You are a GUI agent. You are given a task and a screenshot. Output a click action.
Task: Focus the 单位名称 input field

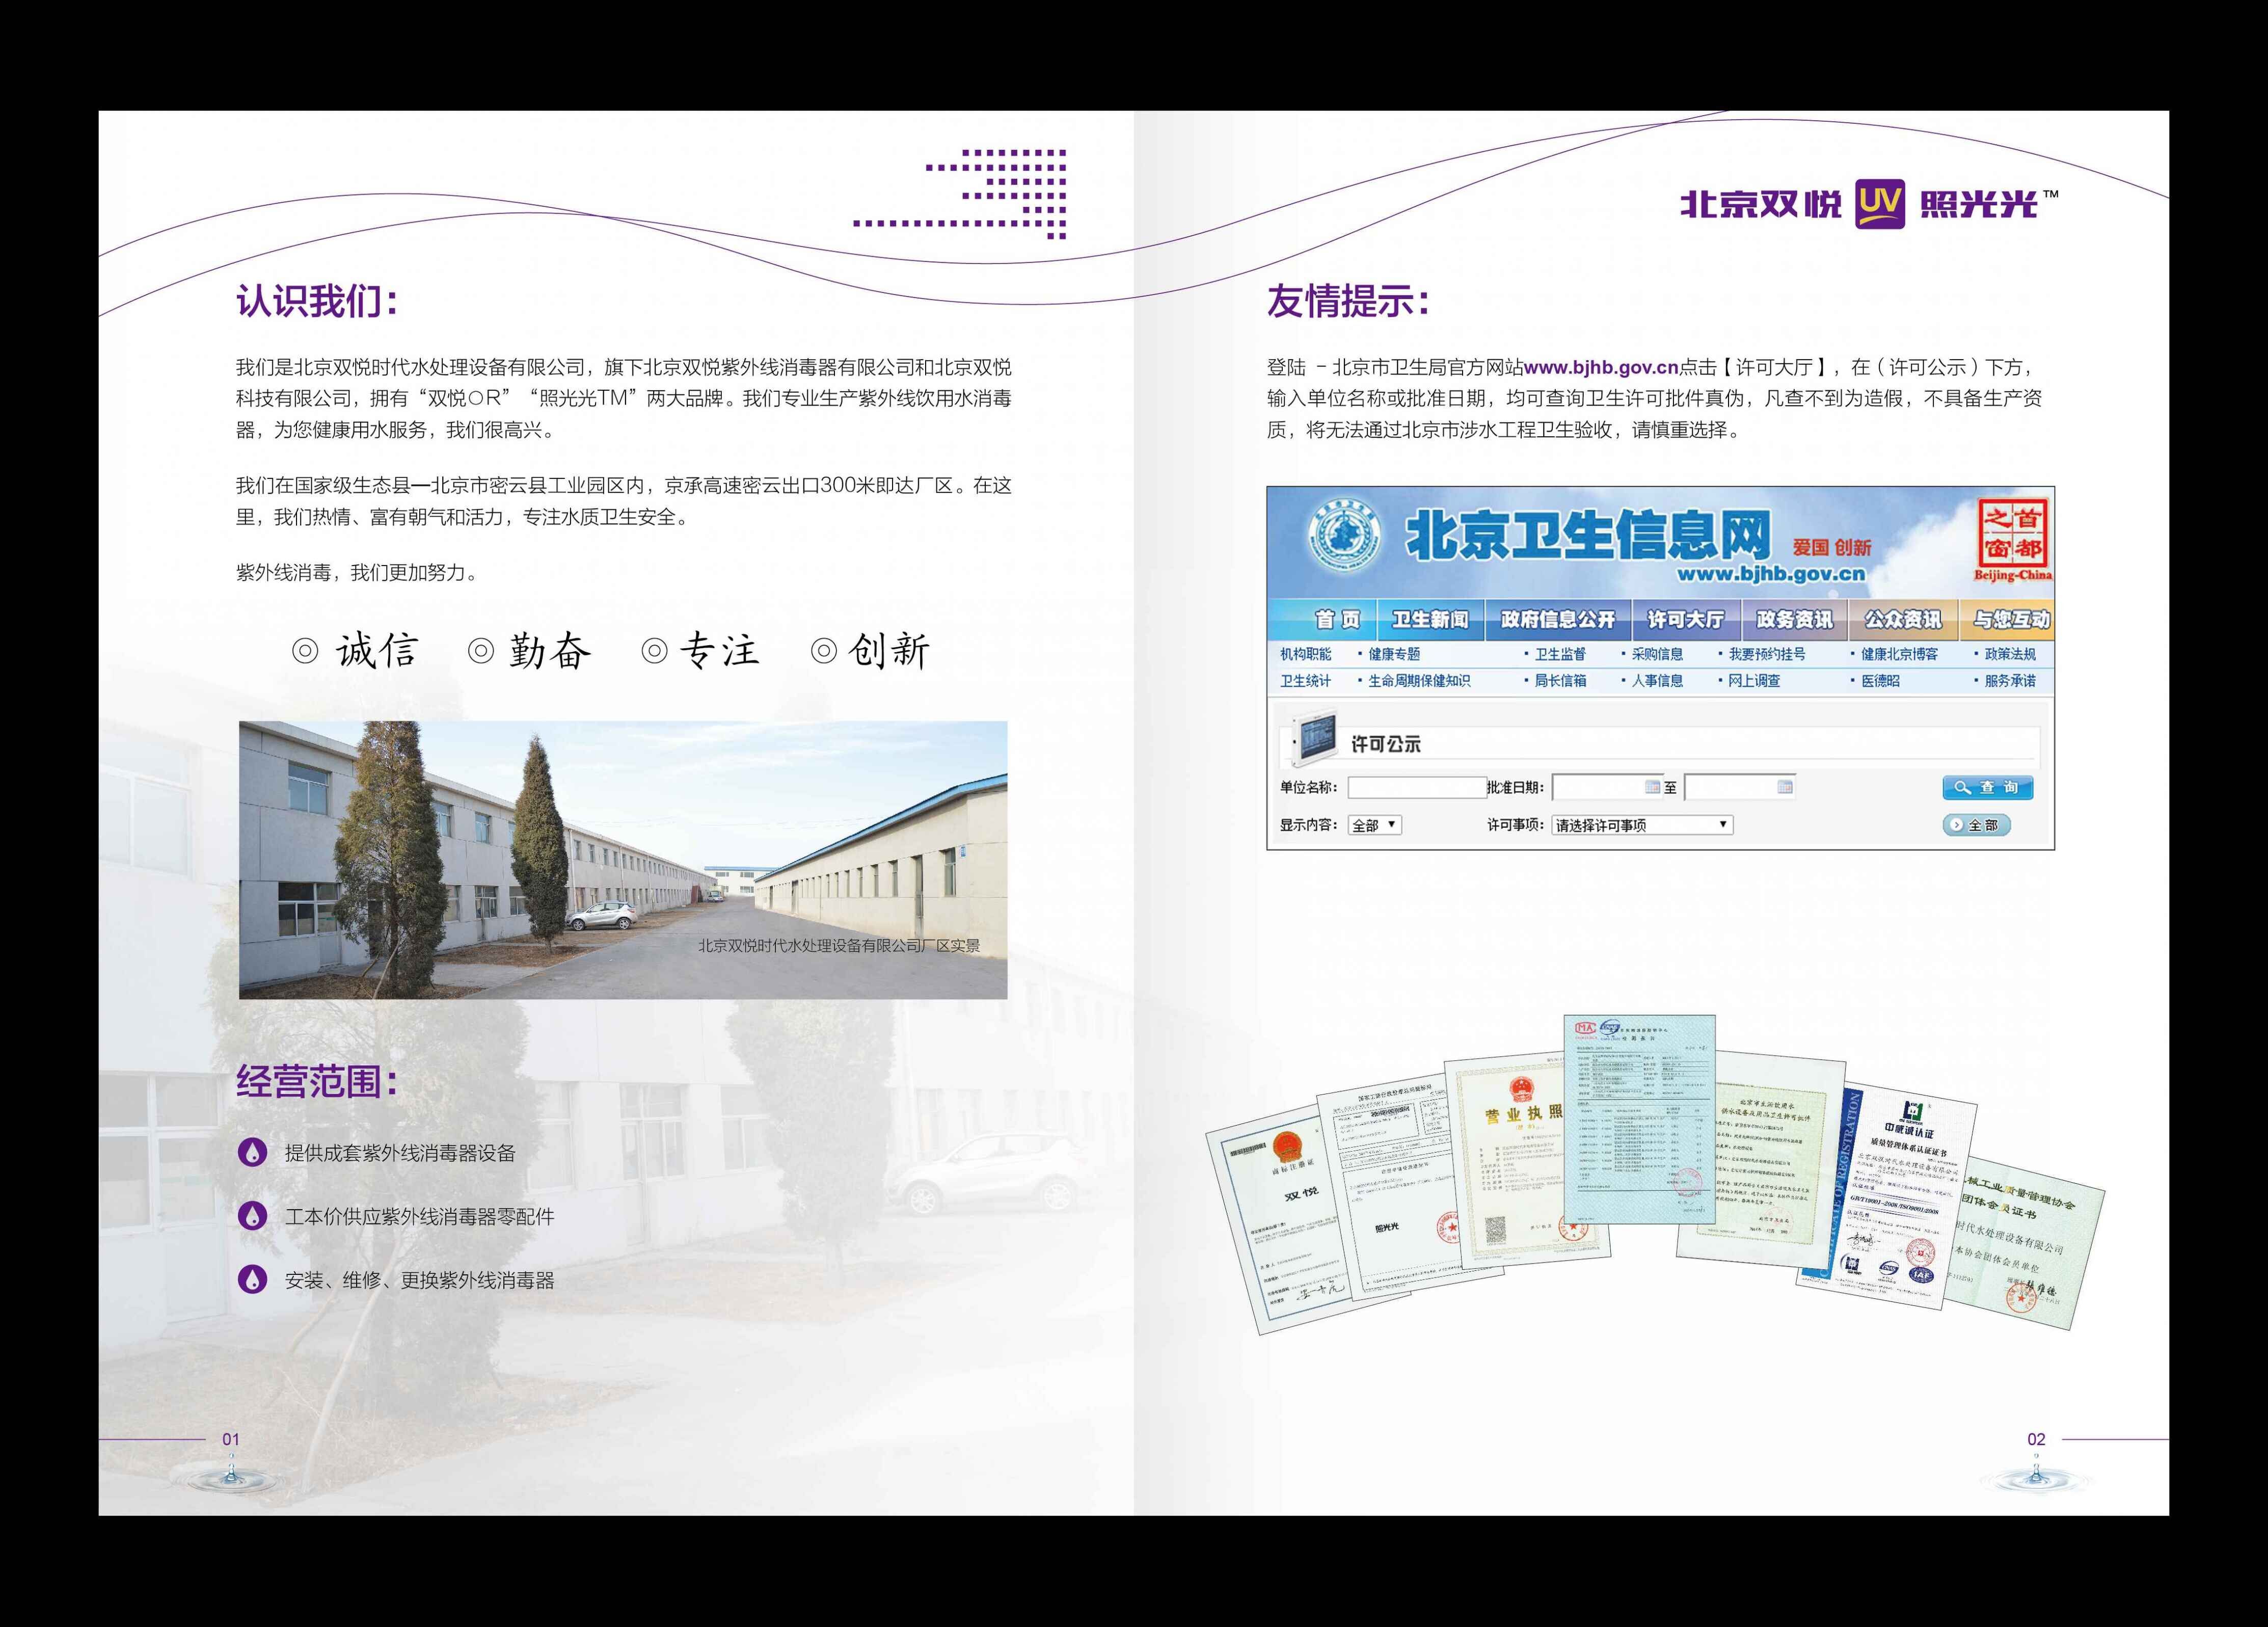coord(1417,787)
